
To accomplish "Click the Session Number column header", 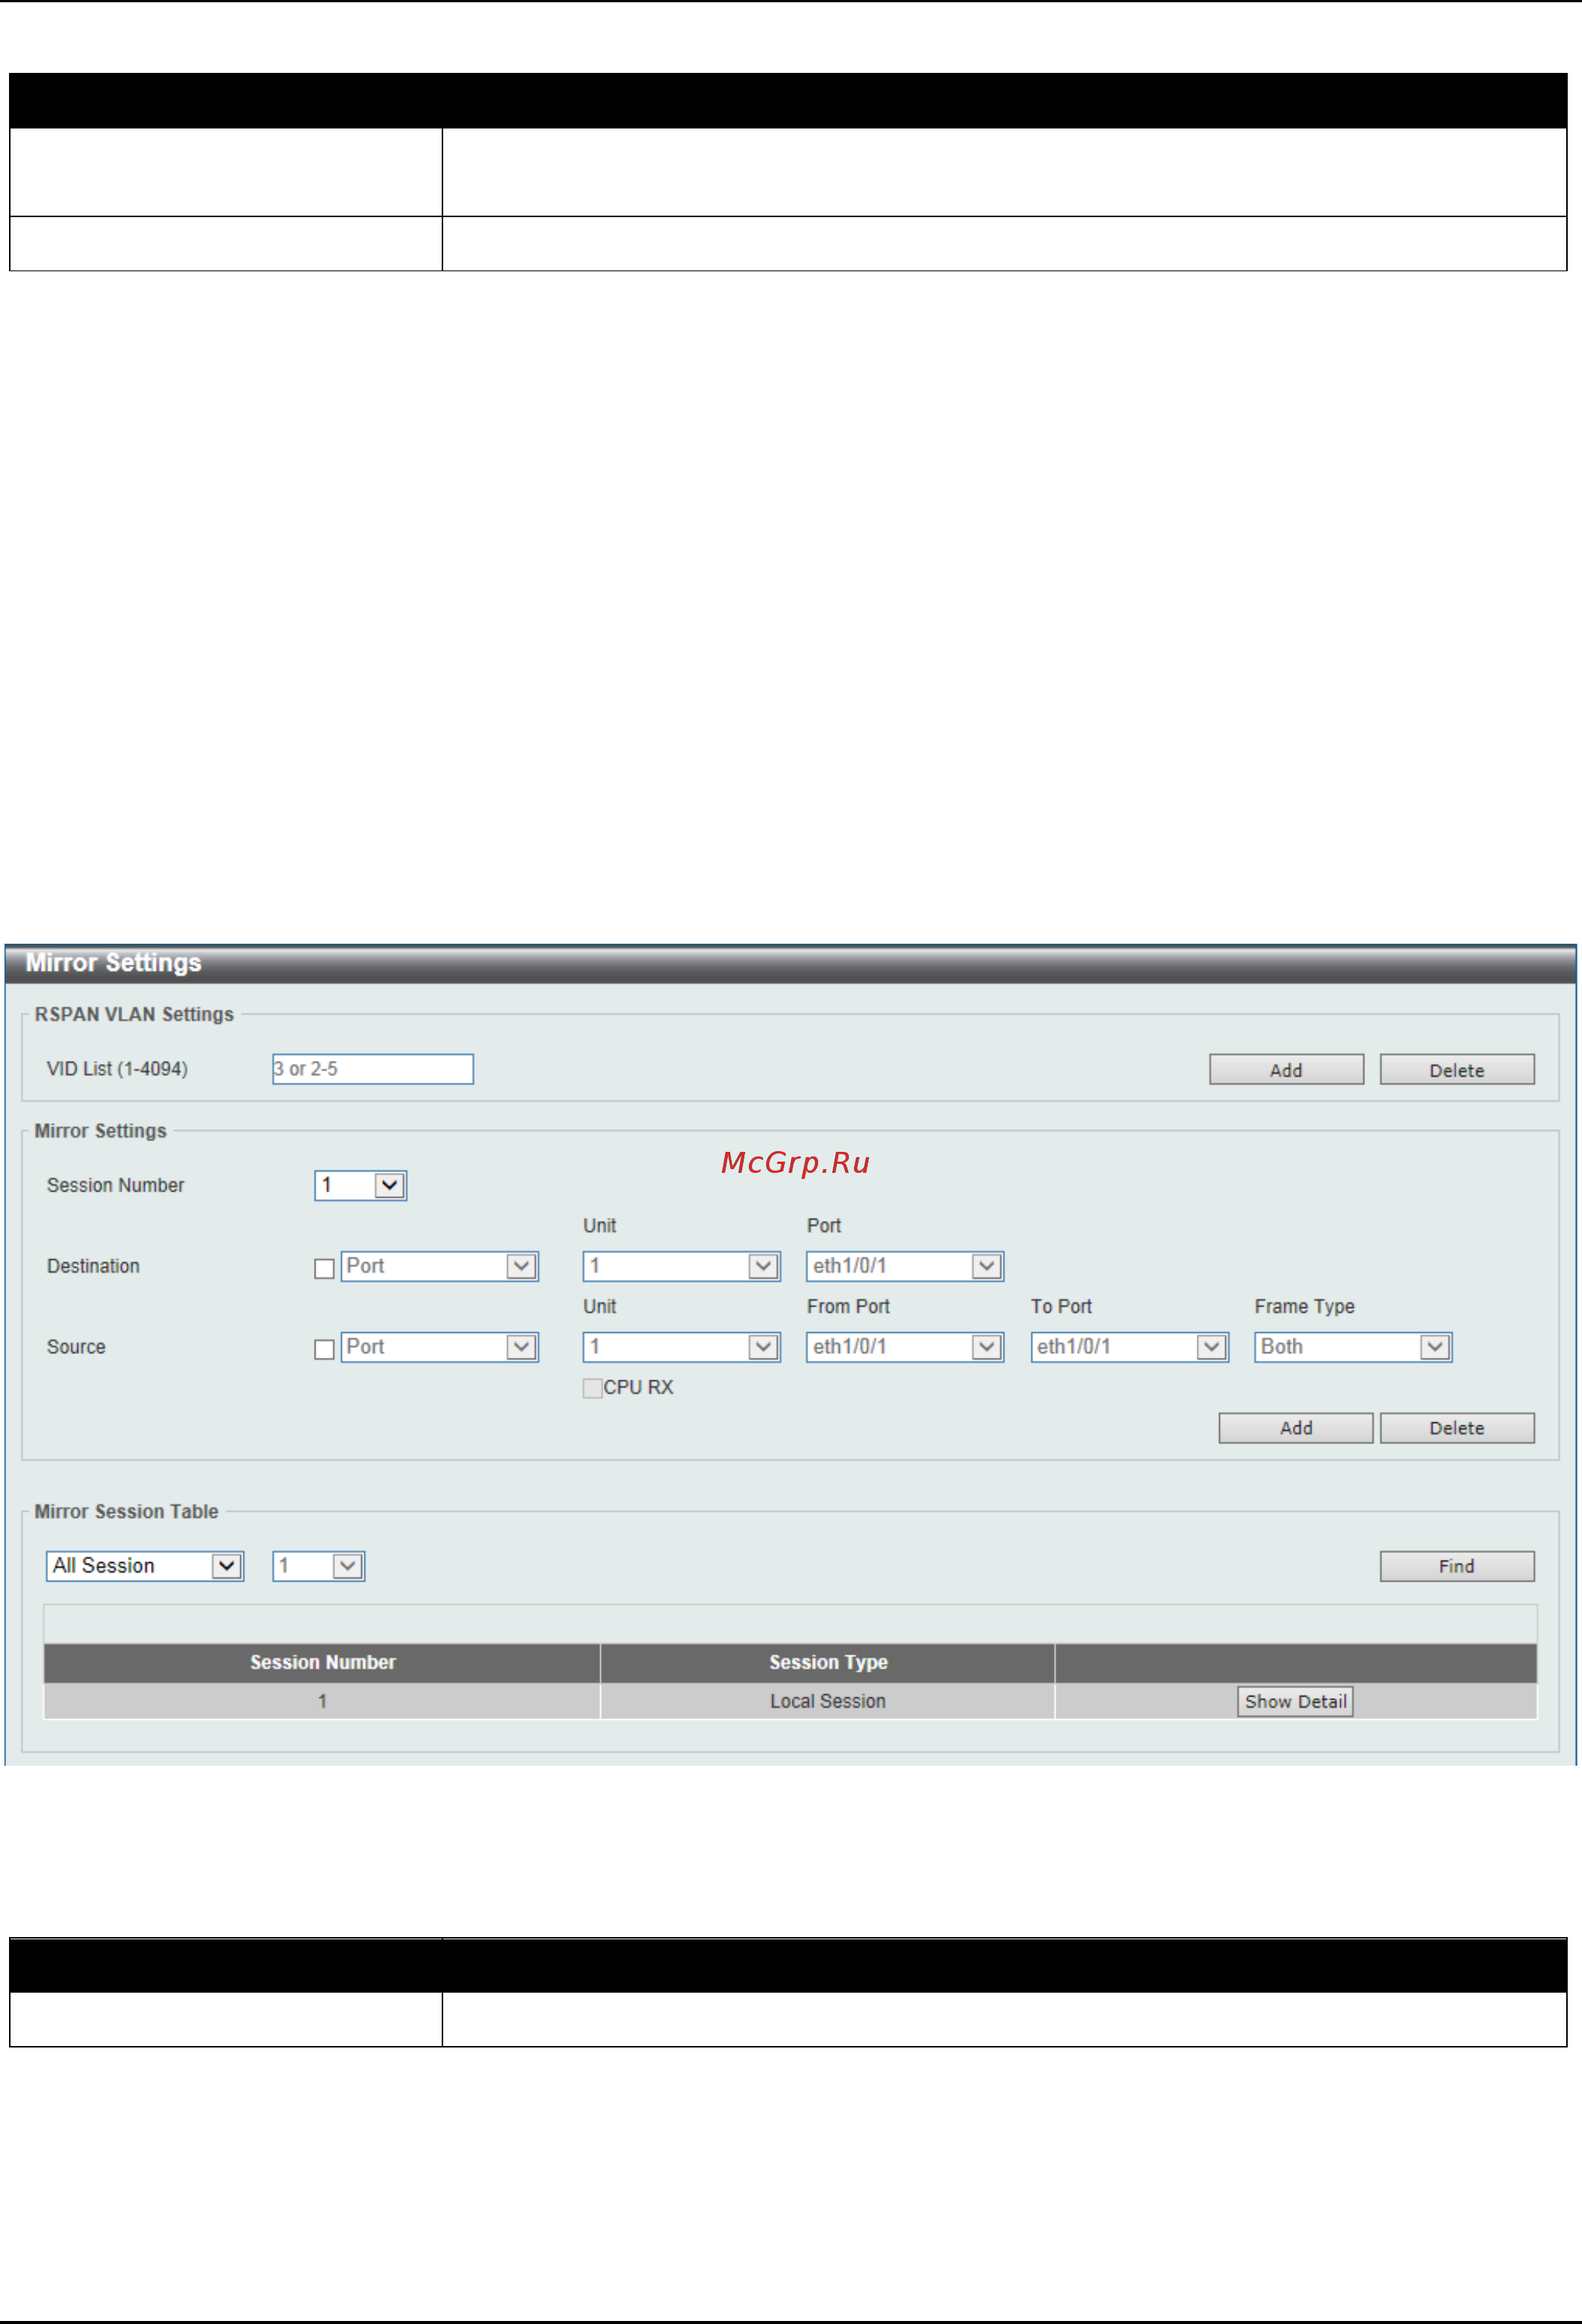I will pyautogui.click(x=322, y=1662).
